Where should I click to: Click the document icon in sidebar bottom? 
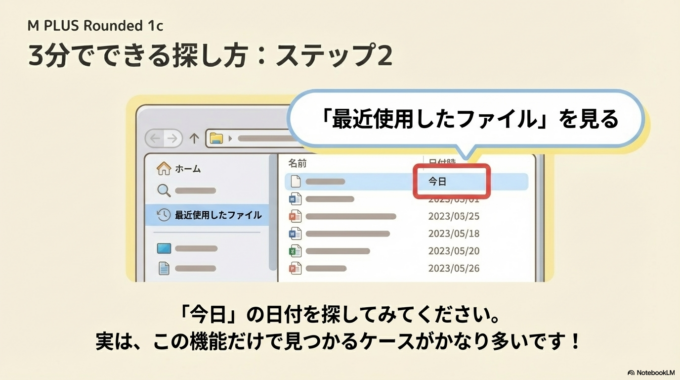(164, 269)
